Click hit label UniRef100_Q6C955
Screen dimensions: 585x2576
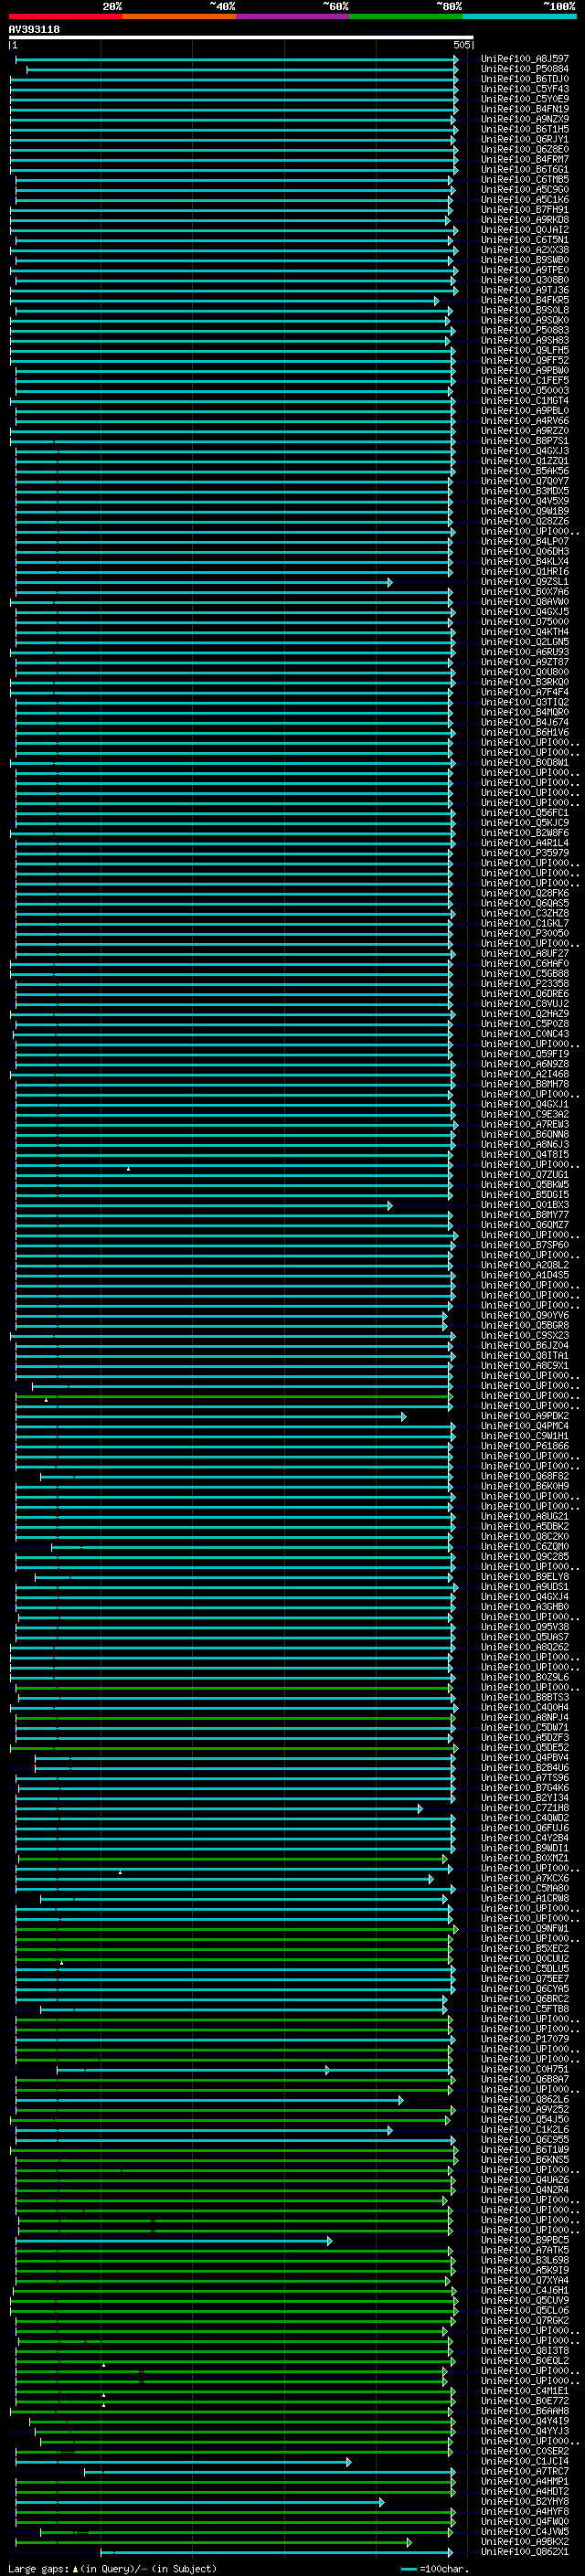[524, 2139]
